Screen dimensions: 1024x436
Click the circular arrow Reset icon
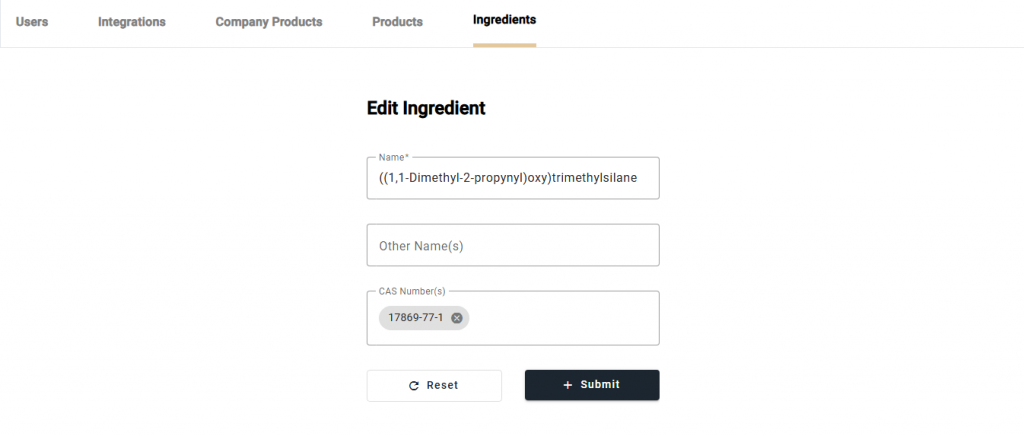click(x=414, y=385)
